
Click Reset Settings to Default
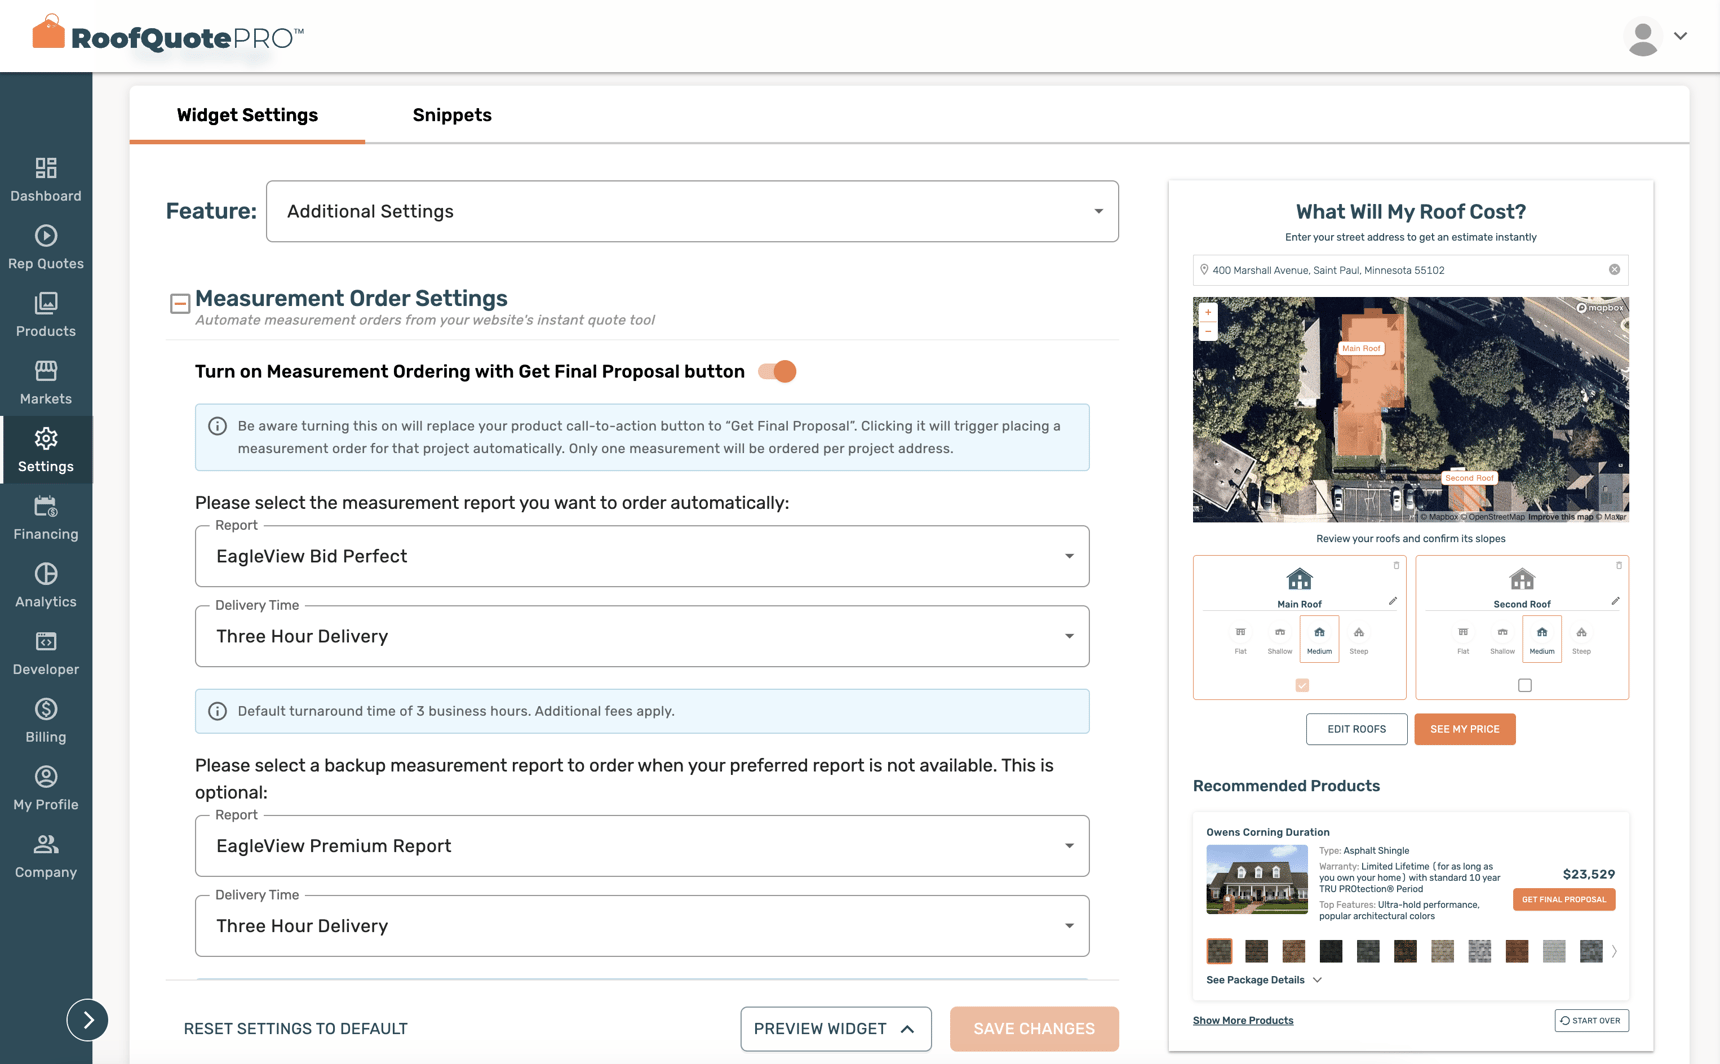tap(296, 1029)
